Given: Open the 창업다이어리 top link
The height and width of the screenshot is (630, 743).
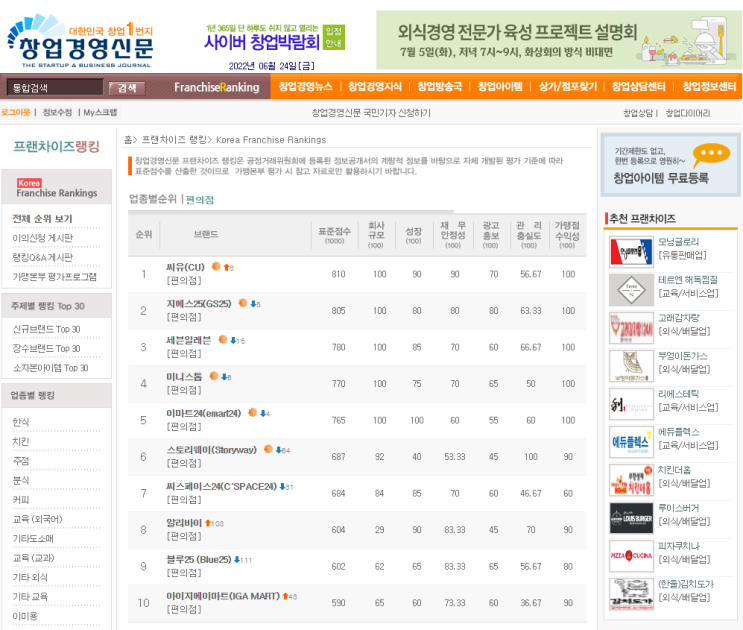Looking at the screenshot, I should pyautogui.click(x=688, y=113).
